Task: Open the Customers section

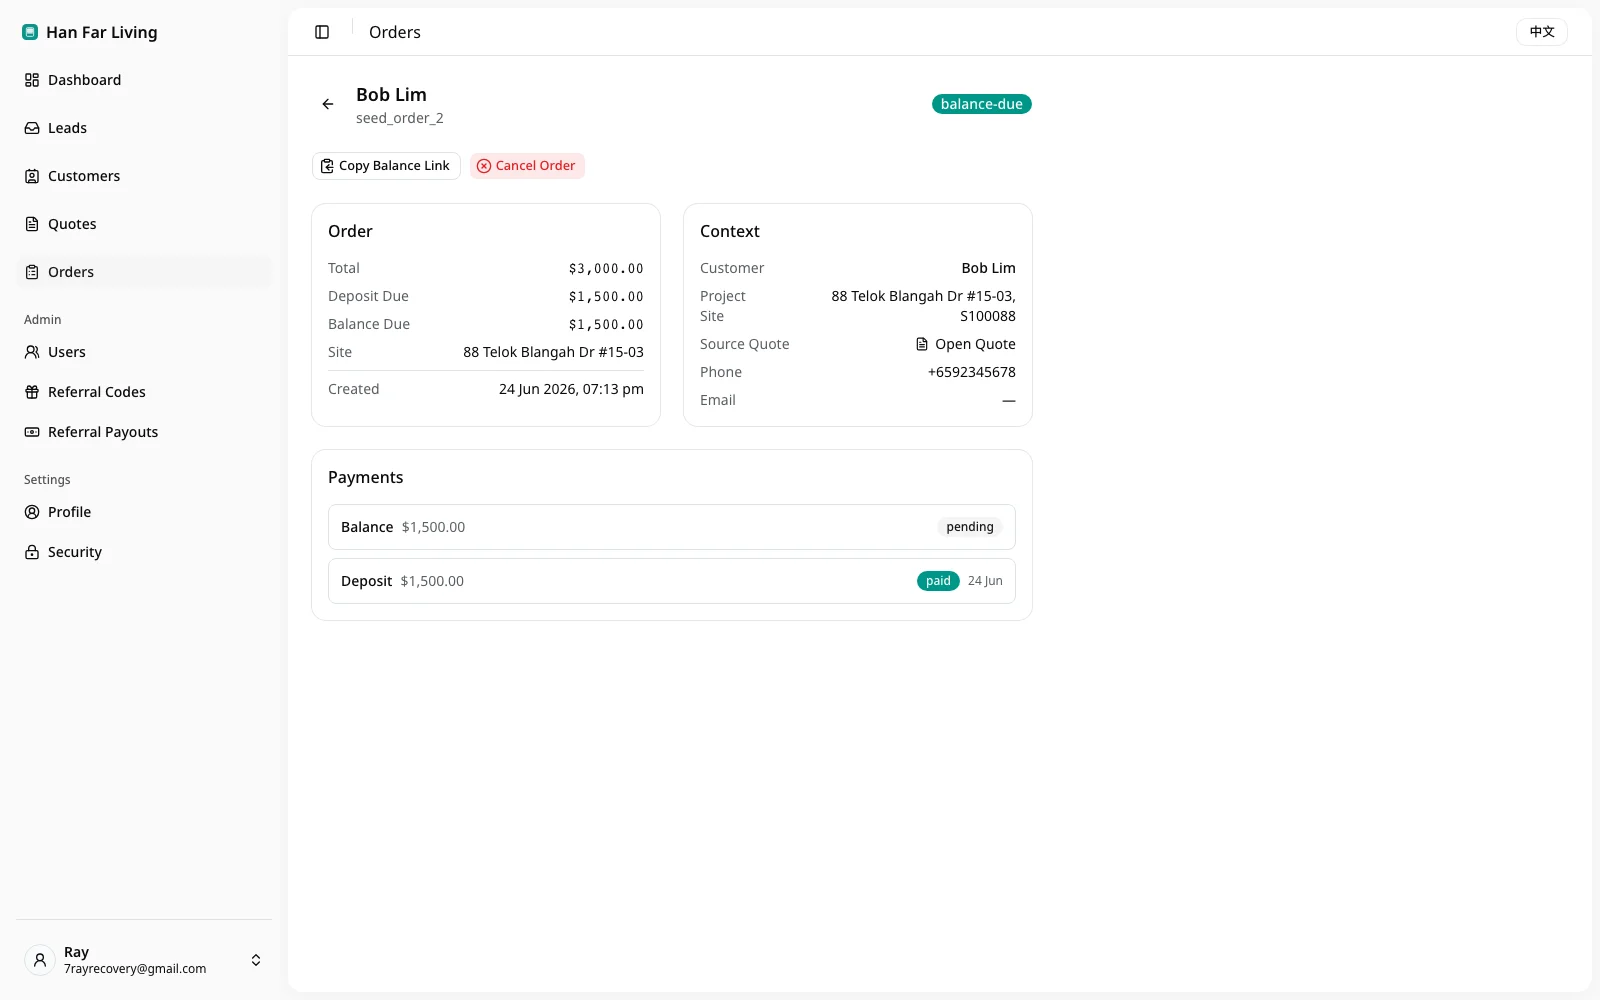Action: 144,176
